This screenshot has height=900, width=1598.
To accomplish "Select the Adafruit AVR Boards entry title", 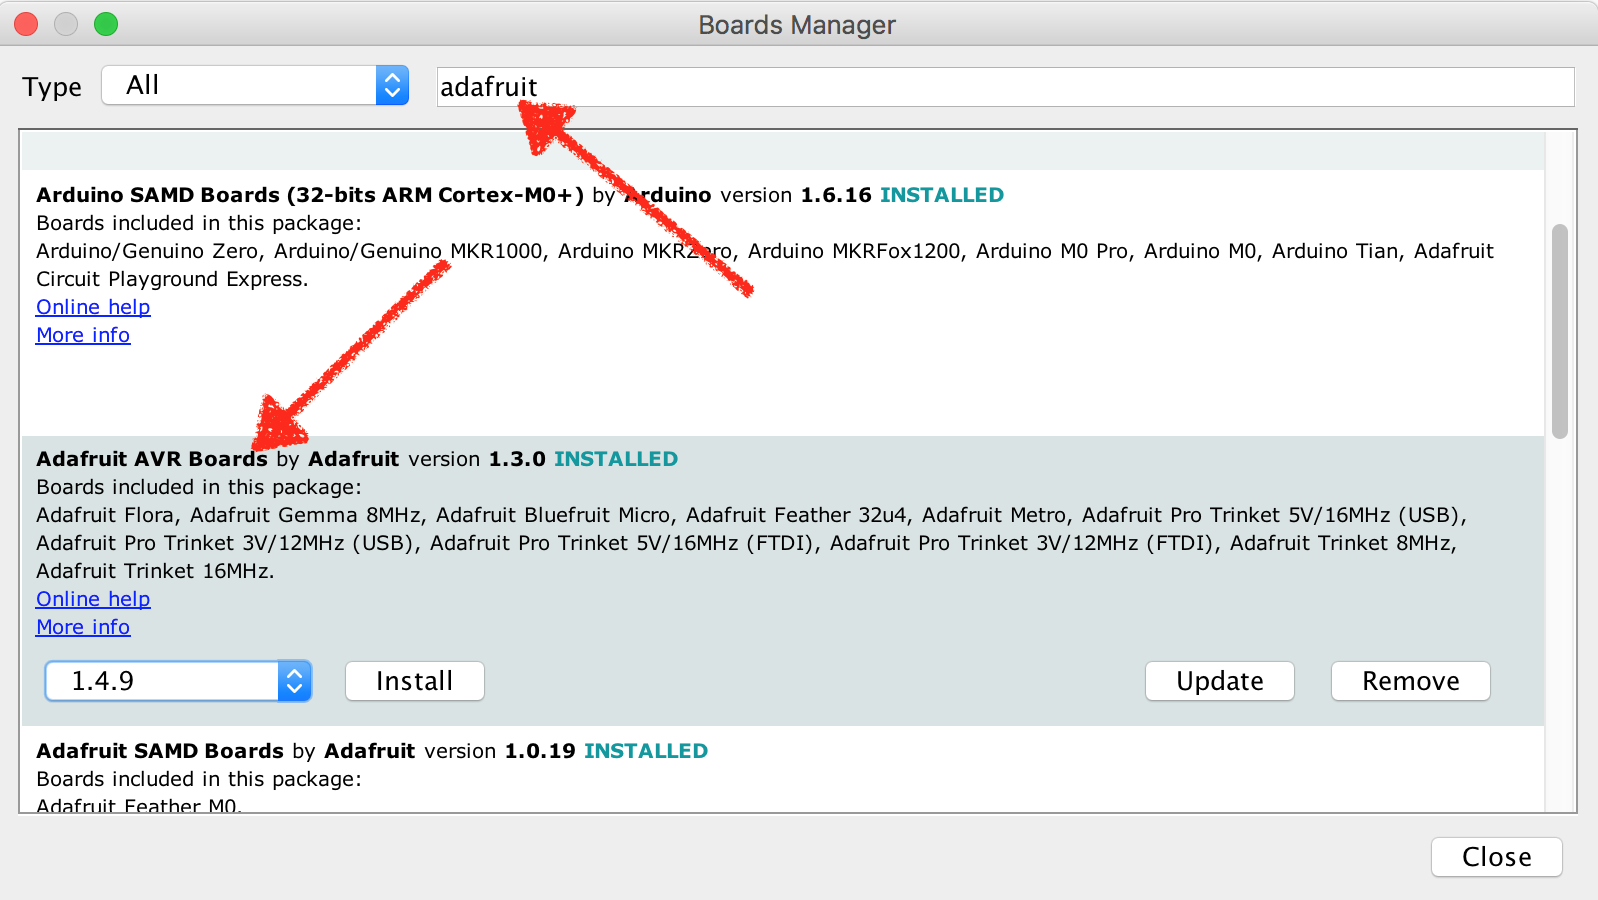I will tap(152, 459).
